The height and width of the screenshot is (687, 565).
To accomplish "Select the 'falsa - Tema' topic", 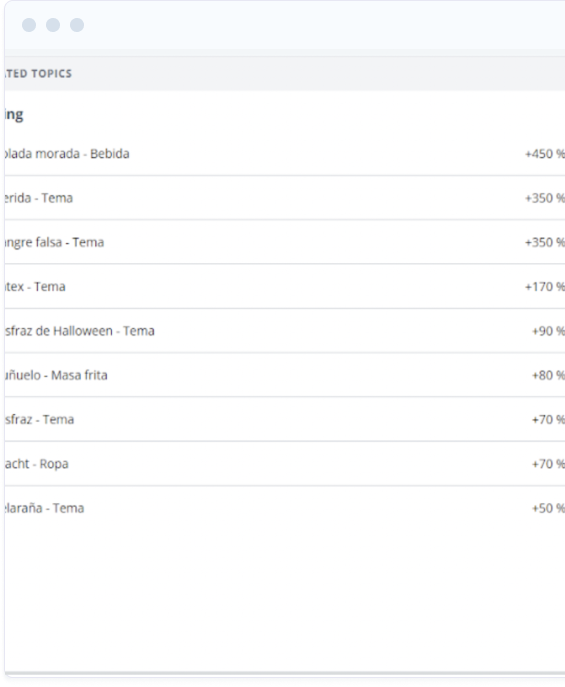I will point(285,242).
